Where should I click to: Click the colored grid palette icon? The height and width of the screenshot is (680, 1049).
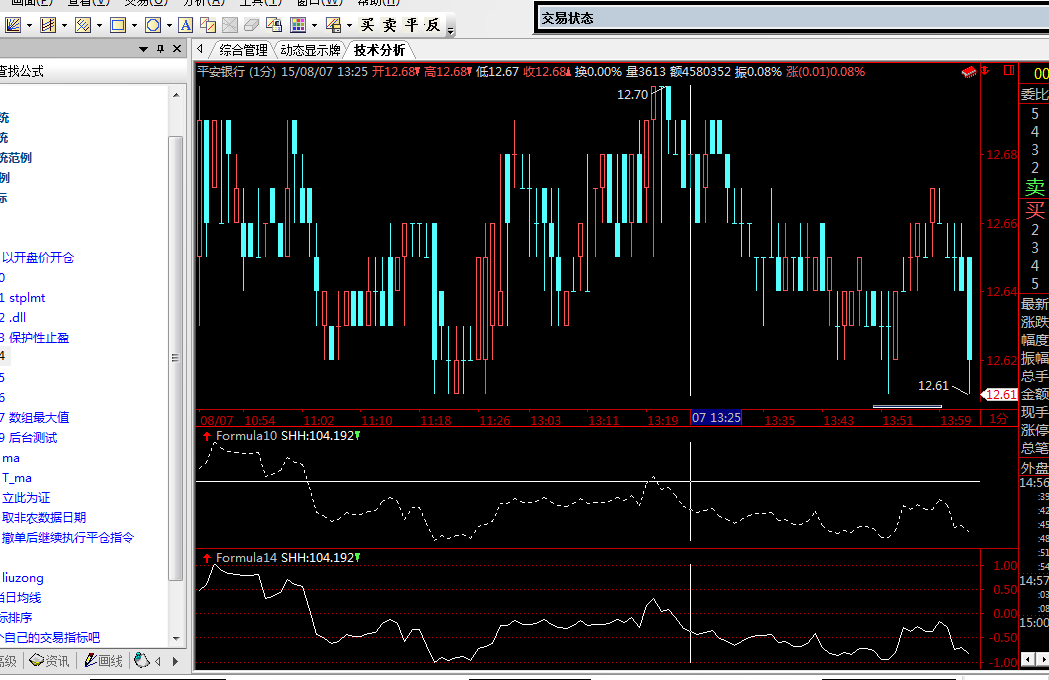[x=299, y=25]
